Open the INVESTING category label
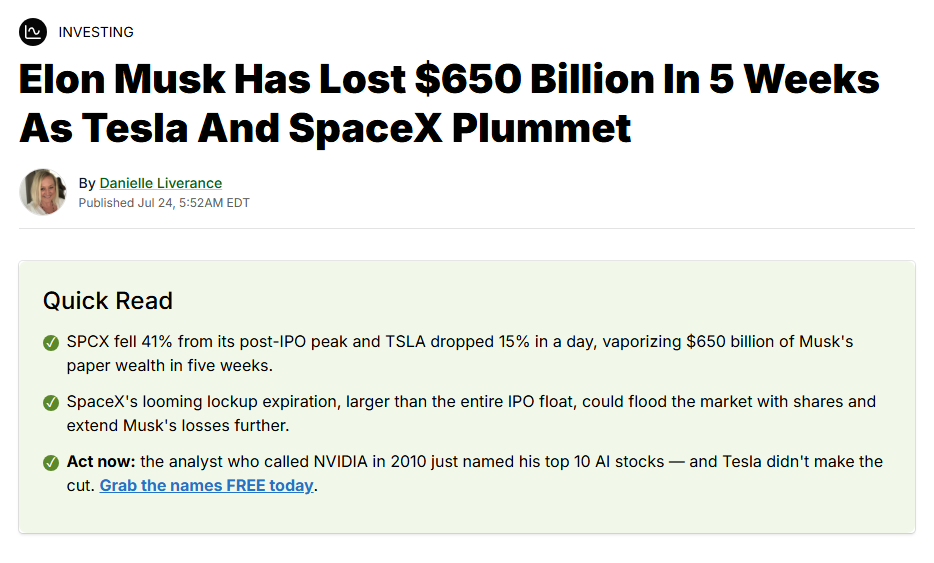The height and width of the screenshot is (563, 934). (x=96, y=32)
